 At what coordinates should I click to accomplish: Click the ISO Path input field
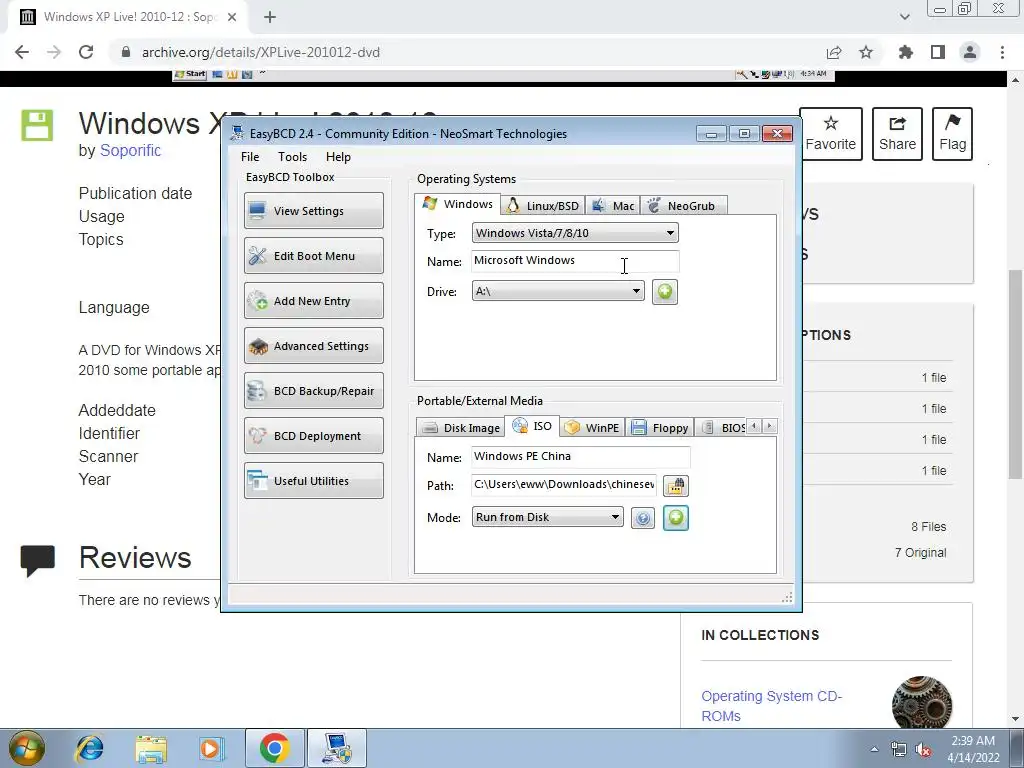[x=564, y=485]
